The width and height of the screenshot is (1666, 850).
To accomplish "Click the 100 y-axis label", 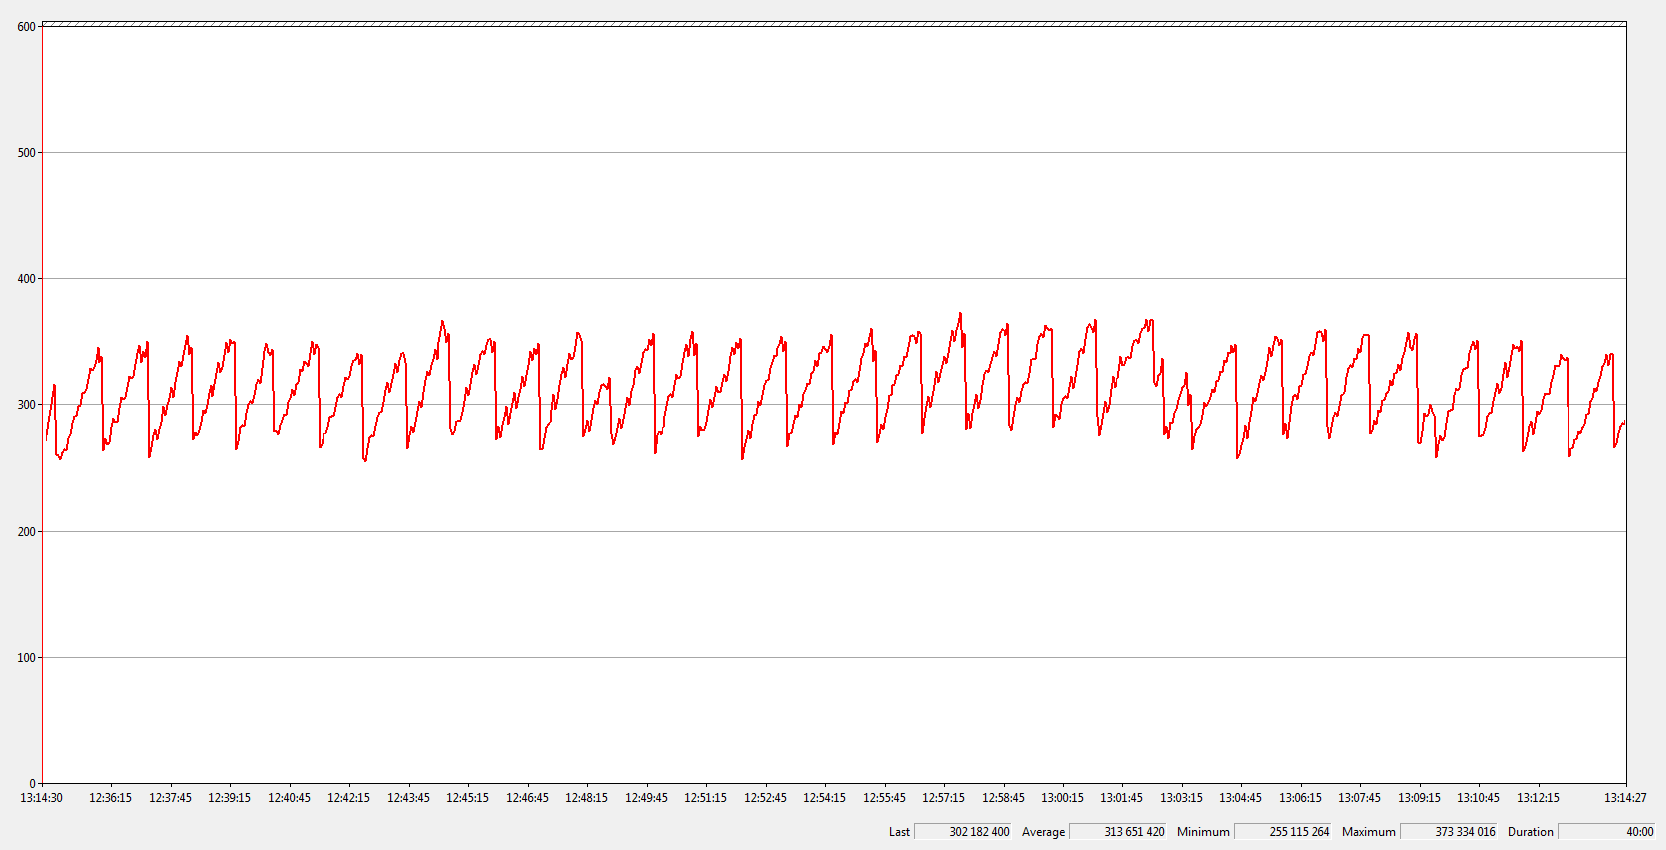I will [27, 658].
